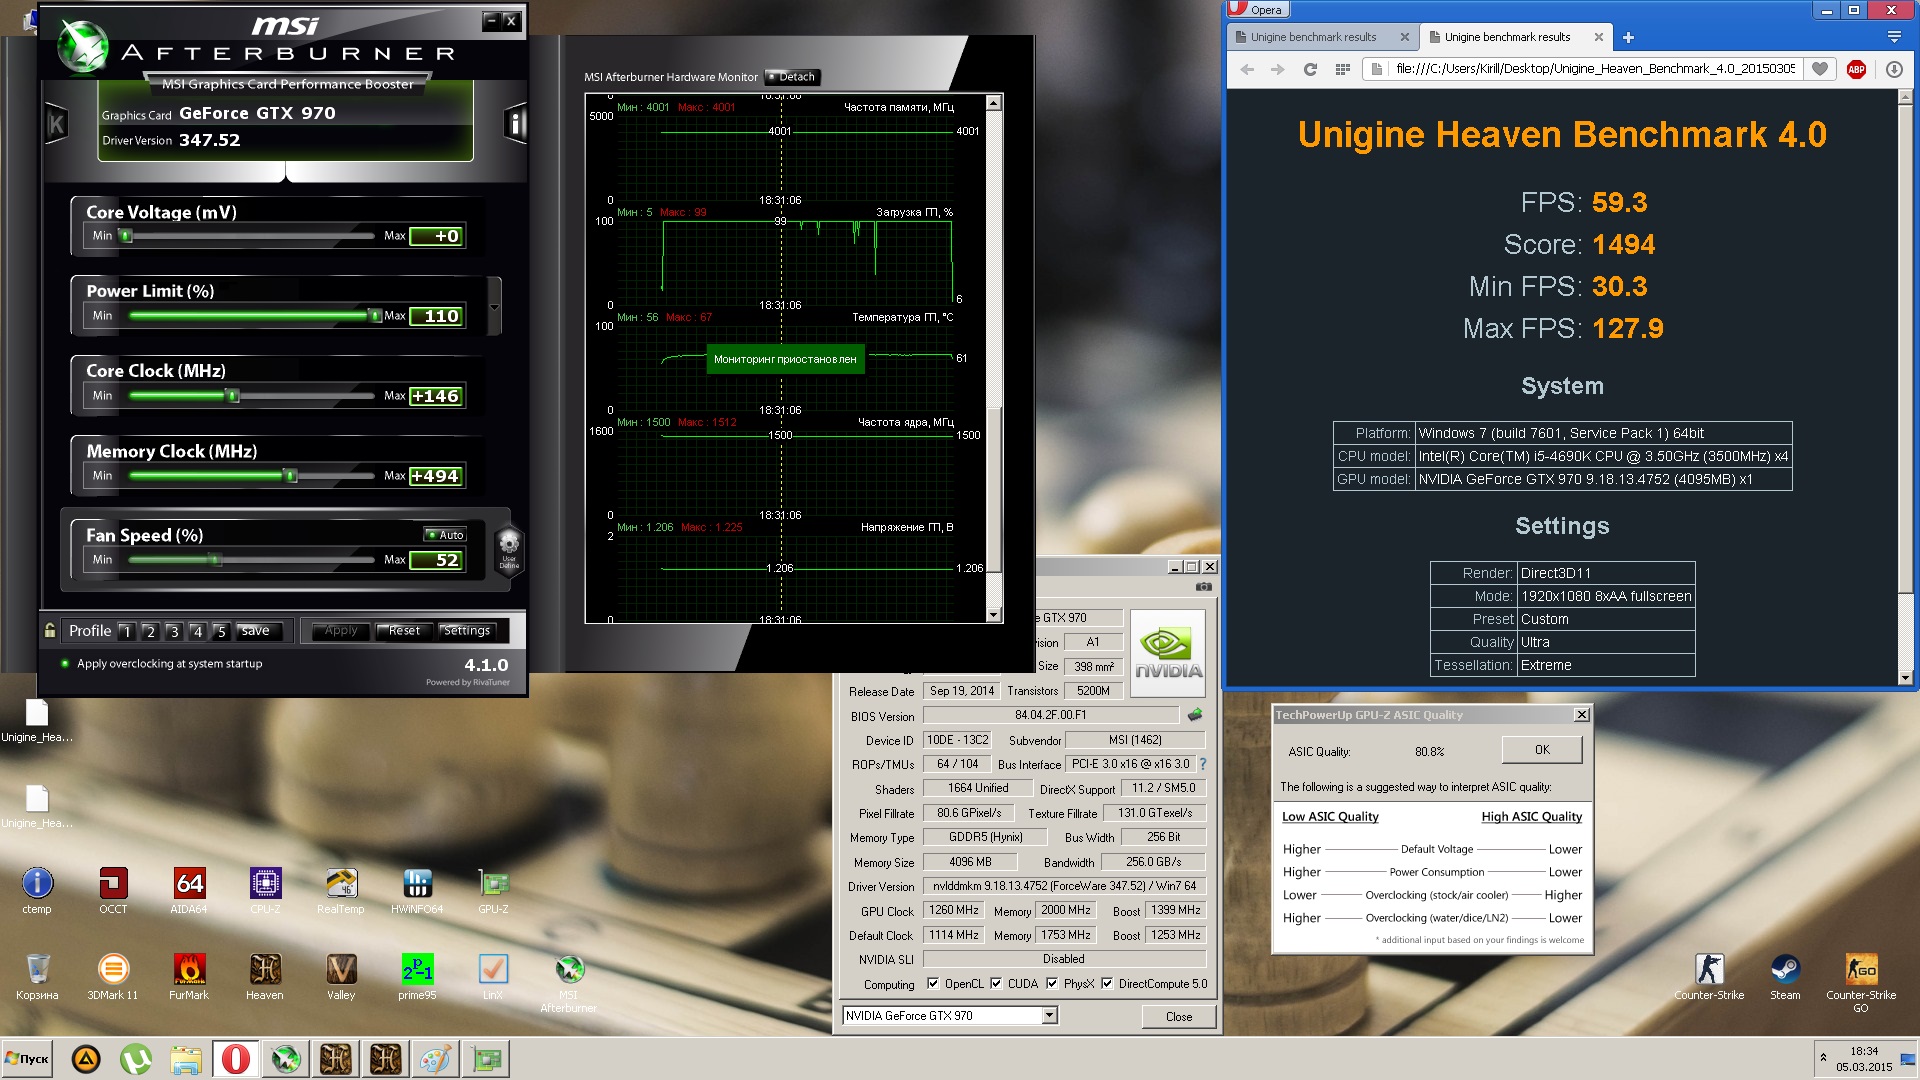Click the Afterburner info 'i' side icon
1920x1080 pixels.
515,123
